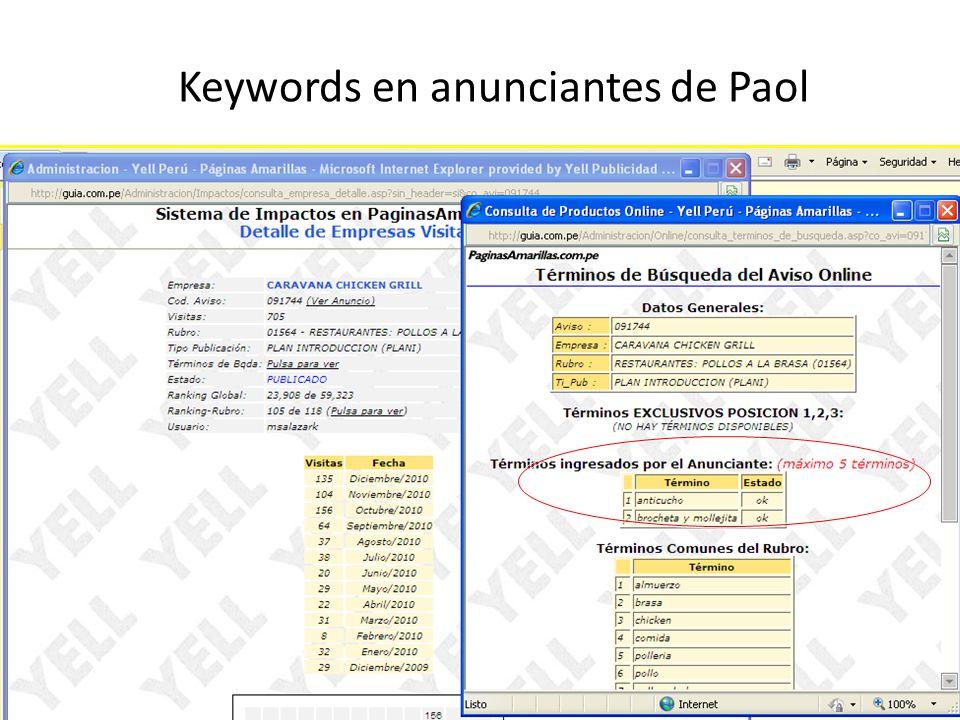Open Pulsa para ver link for Términos de Bqda
Screen dimensions: 960x720
click(x=302, y=364)
